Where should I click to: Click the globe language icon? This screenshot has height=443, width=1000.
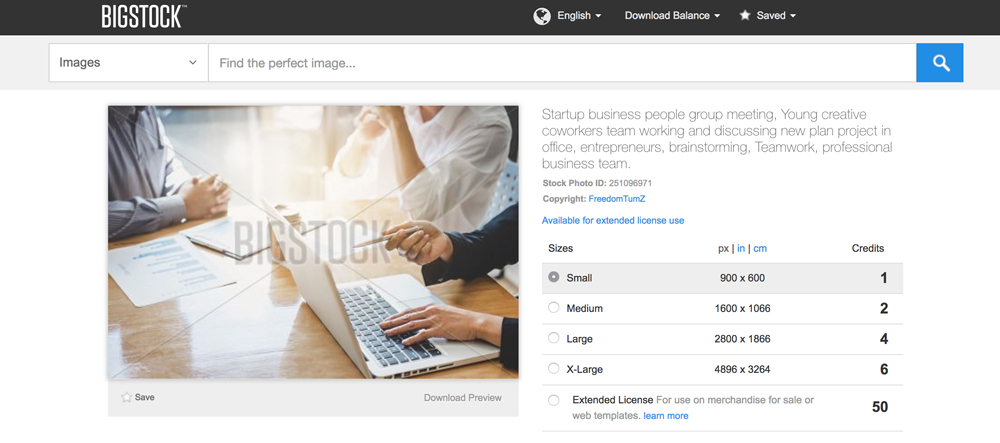[541, 16]
